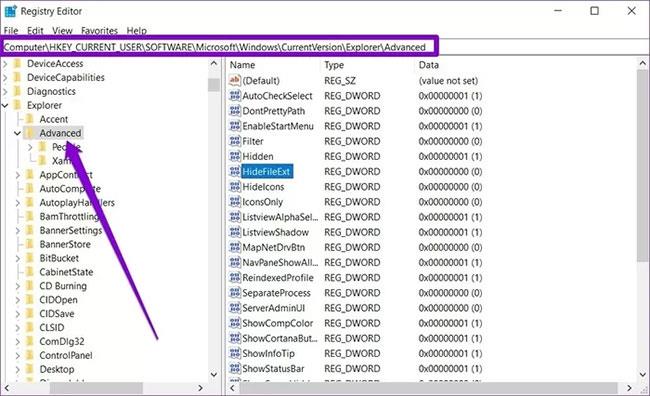Select the Desktop folder icon in tree
Screen dimensions: 650x396
30,369
